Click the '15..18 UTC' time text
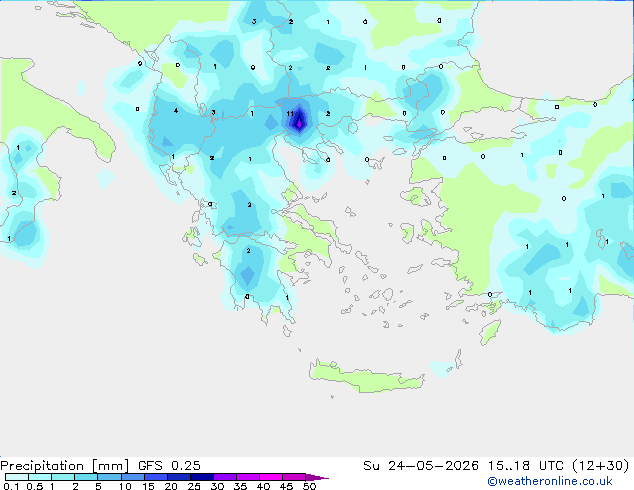This screenshot has width=634, height=490. click(x=525, y=466)
